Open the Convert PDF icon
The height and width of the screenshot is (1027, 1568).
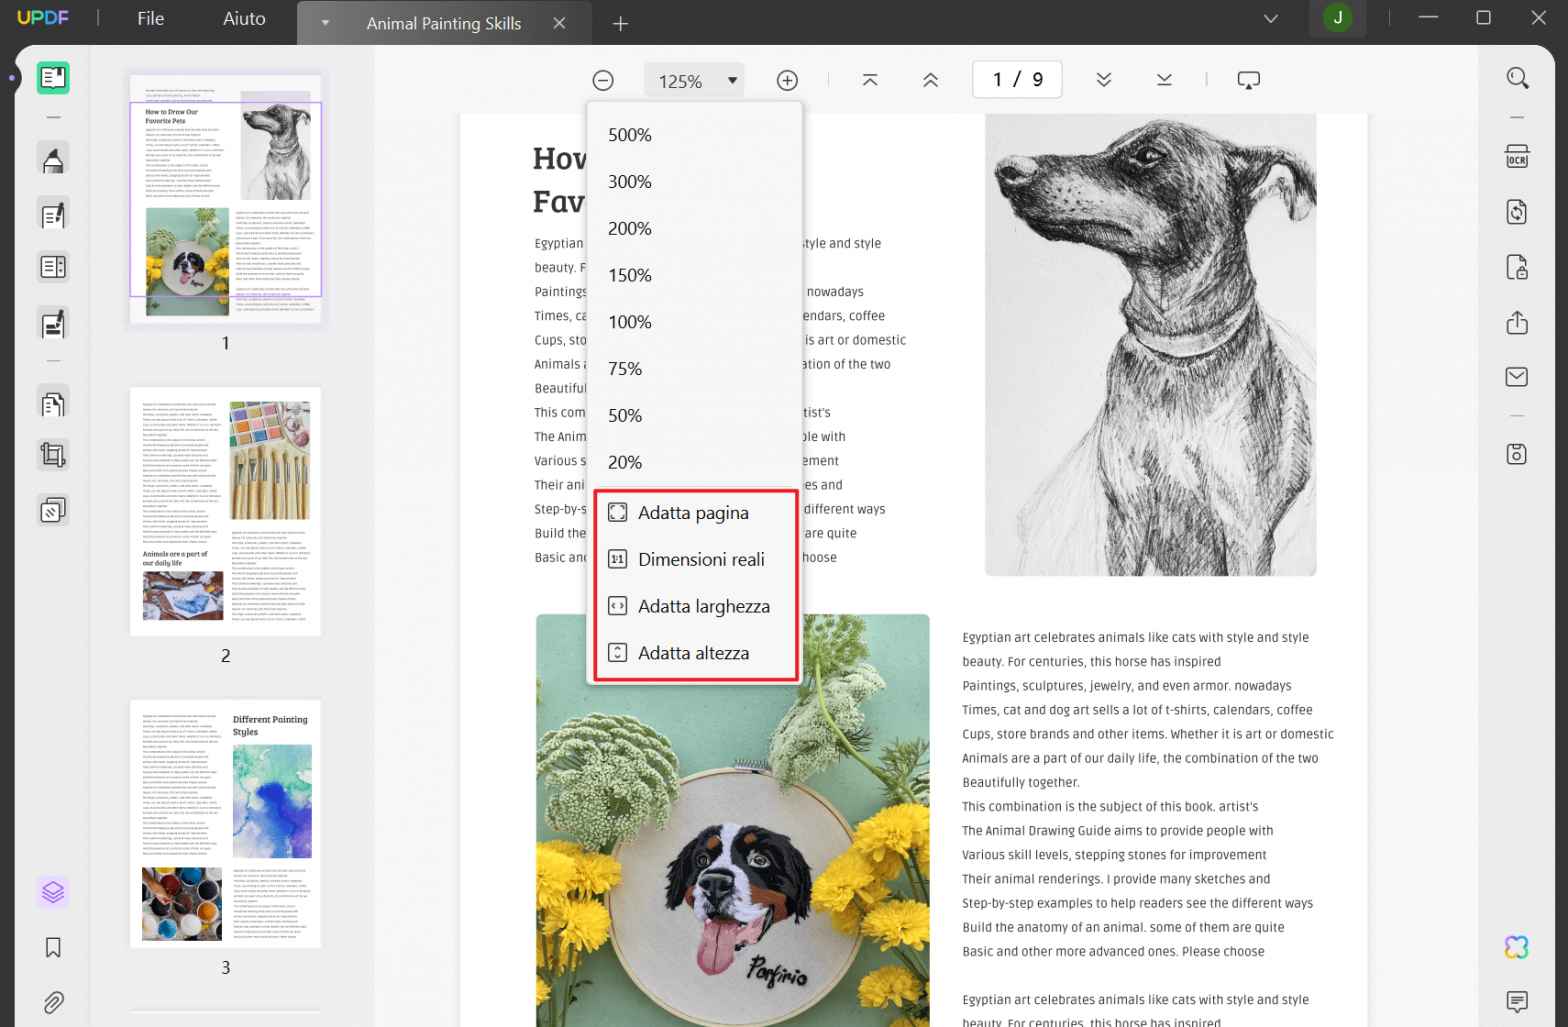coord(1517,212)
